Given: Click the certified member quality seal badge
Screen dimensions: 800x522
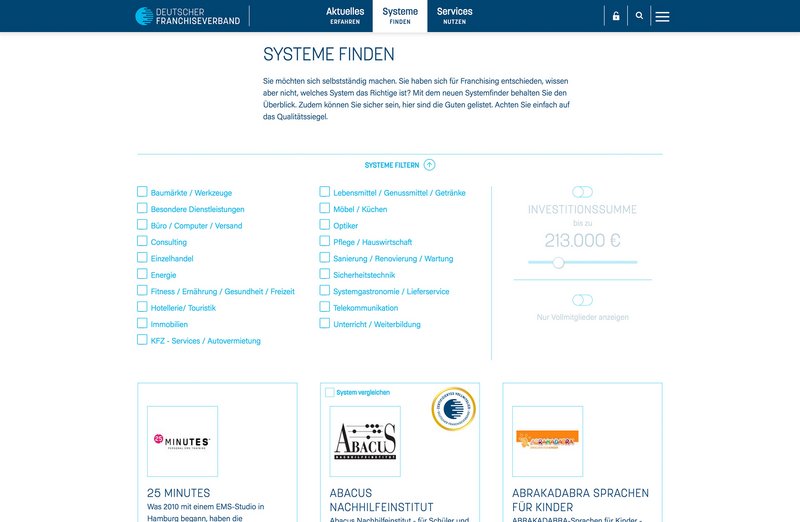Looking at the screenshot, I should 454,409.
